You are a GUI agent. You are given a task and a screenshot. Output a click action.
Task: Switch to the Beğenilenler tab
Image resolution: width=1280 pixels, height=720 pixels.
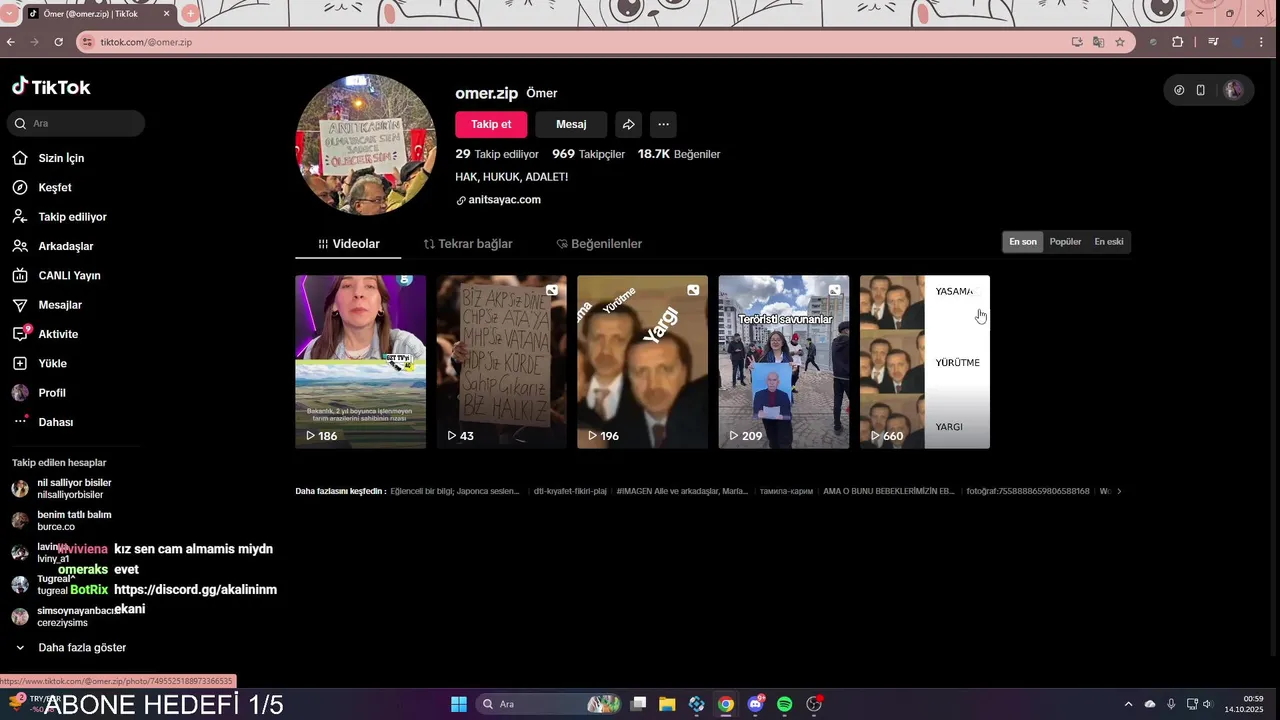[x=599, y=244]
